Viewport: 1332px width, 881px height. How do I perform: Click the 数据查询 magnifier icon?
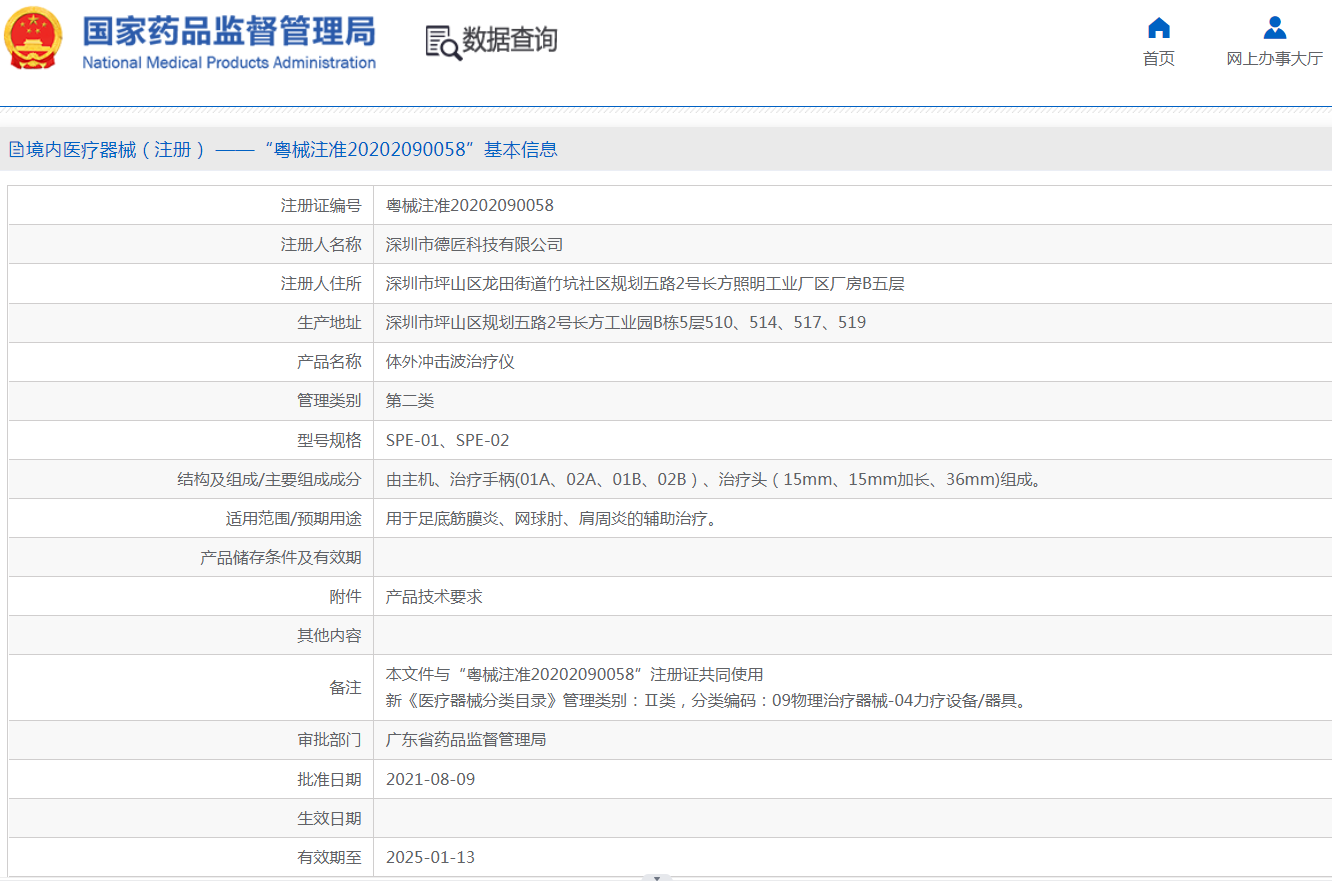[443, 42]
